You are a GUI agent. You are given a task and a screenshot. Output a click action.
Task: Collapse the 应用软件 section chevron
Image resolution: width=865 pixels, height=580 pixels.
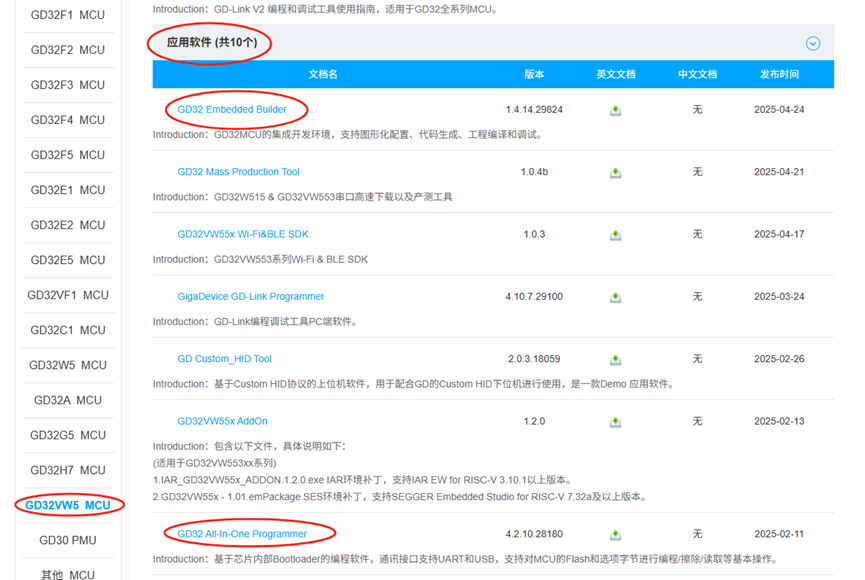[813, 43]
